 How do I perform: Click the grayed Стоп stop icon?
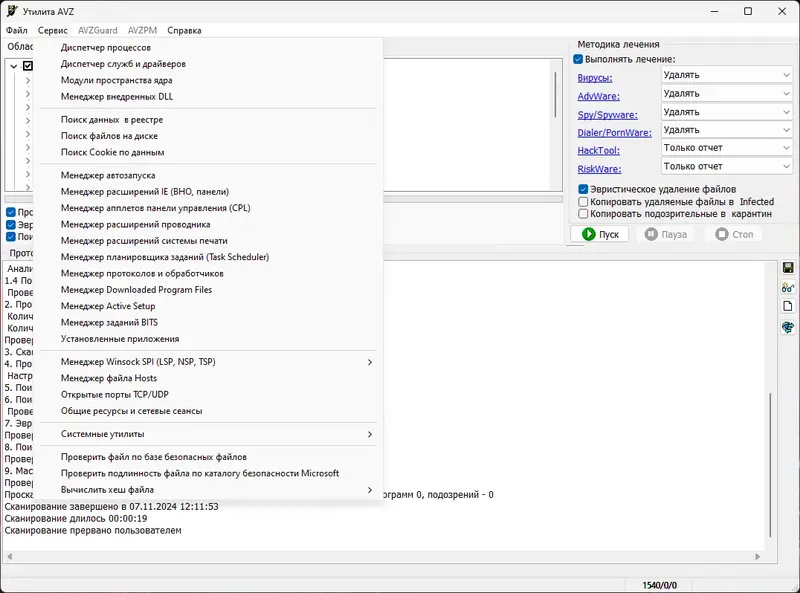click(721, 234)
